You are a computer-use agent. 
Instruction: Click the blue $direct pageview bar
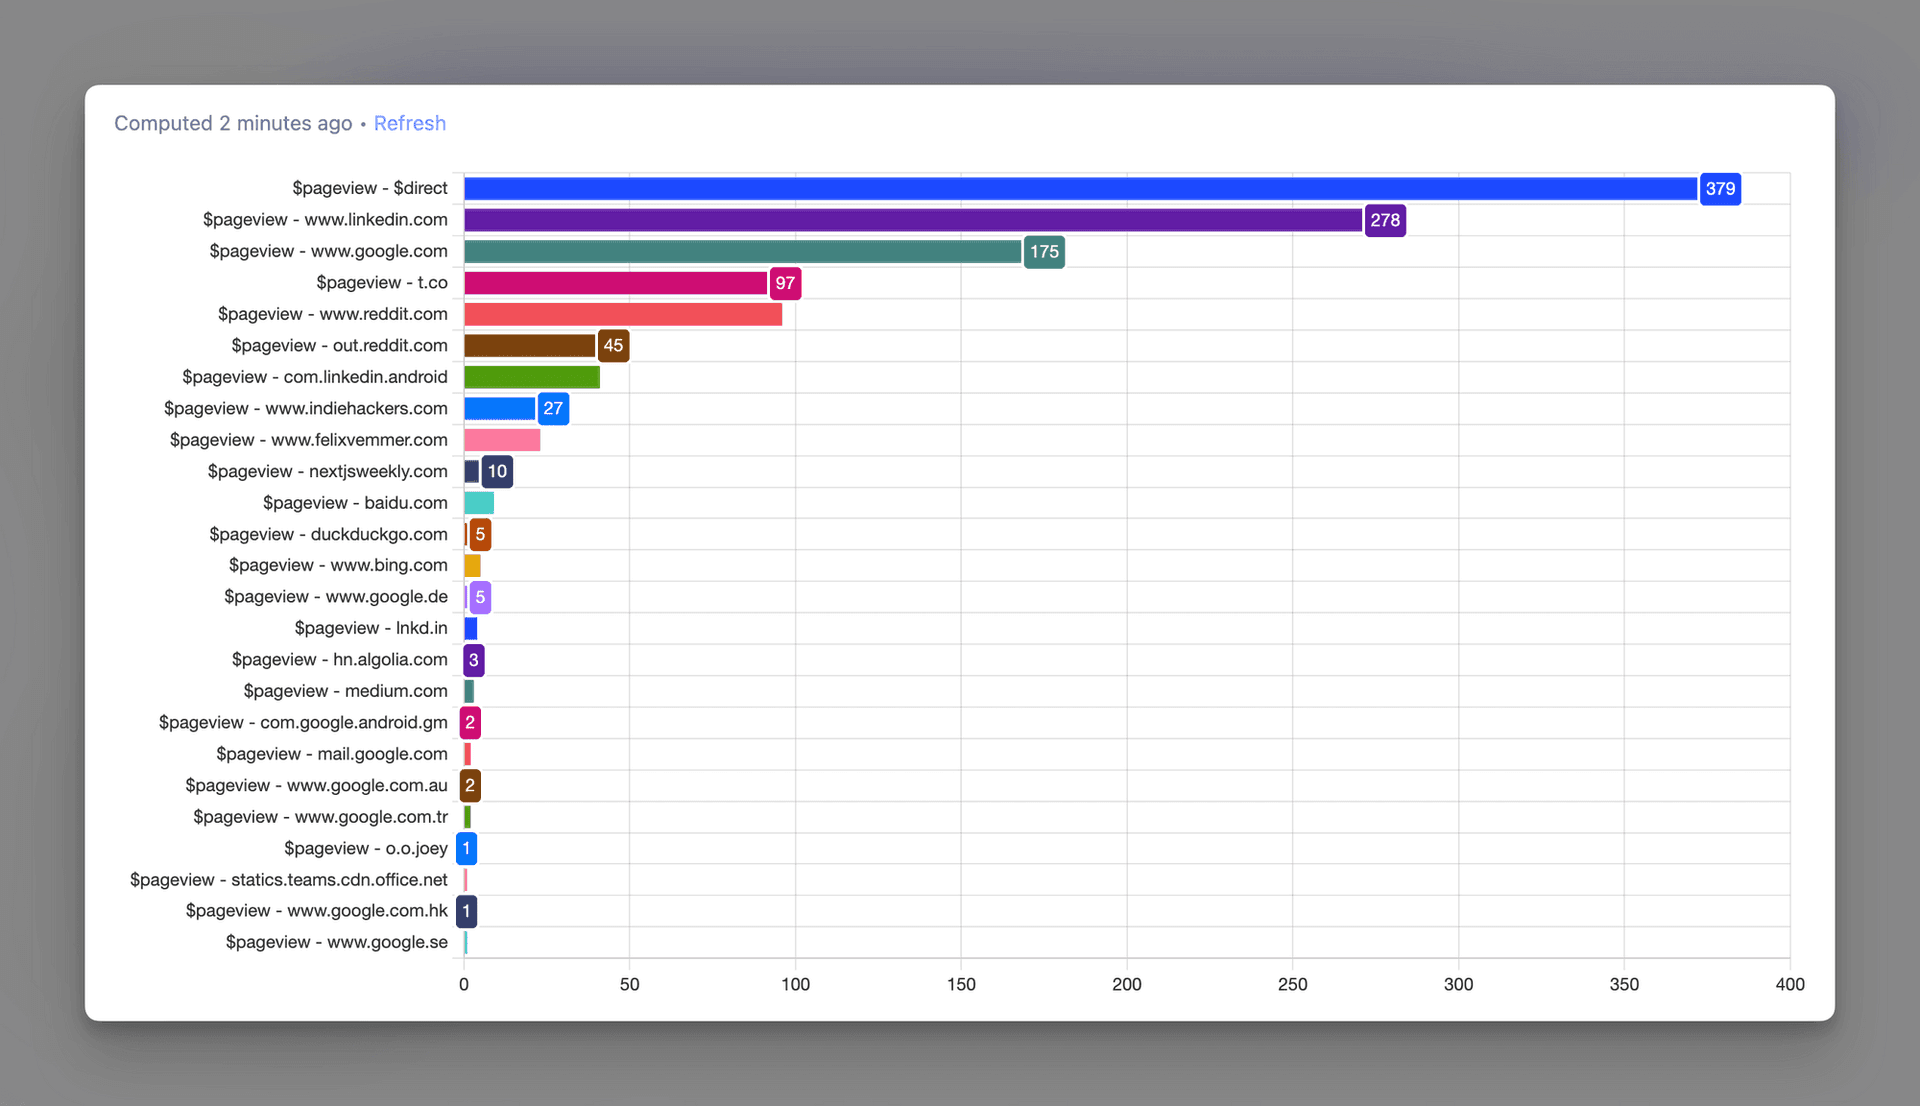[x=1080, y=189]
